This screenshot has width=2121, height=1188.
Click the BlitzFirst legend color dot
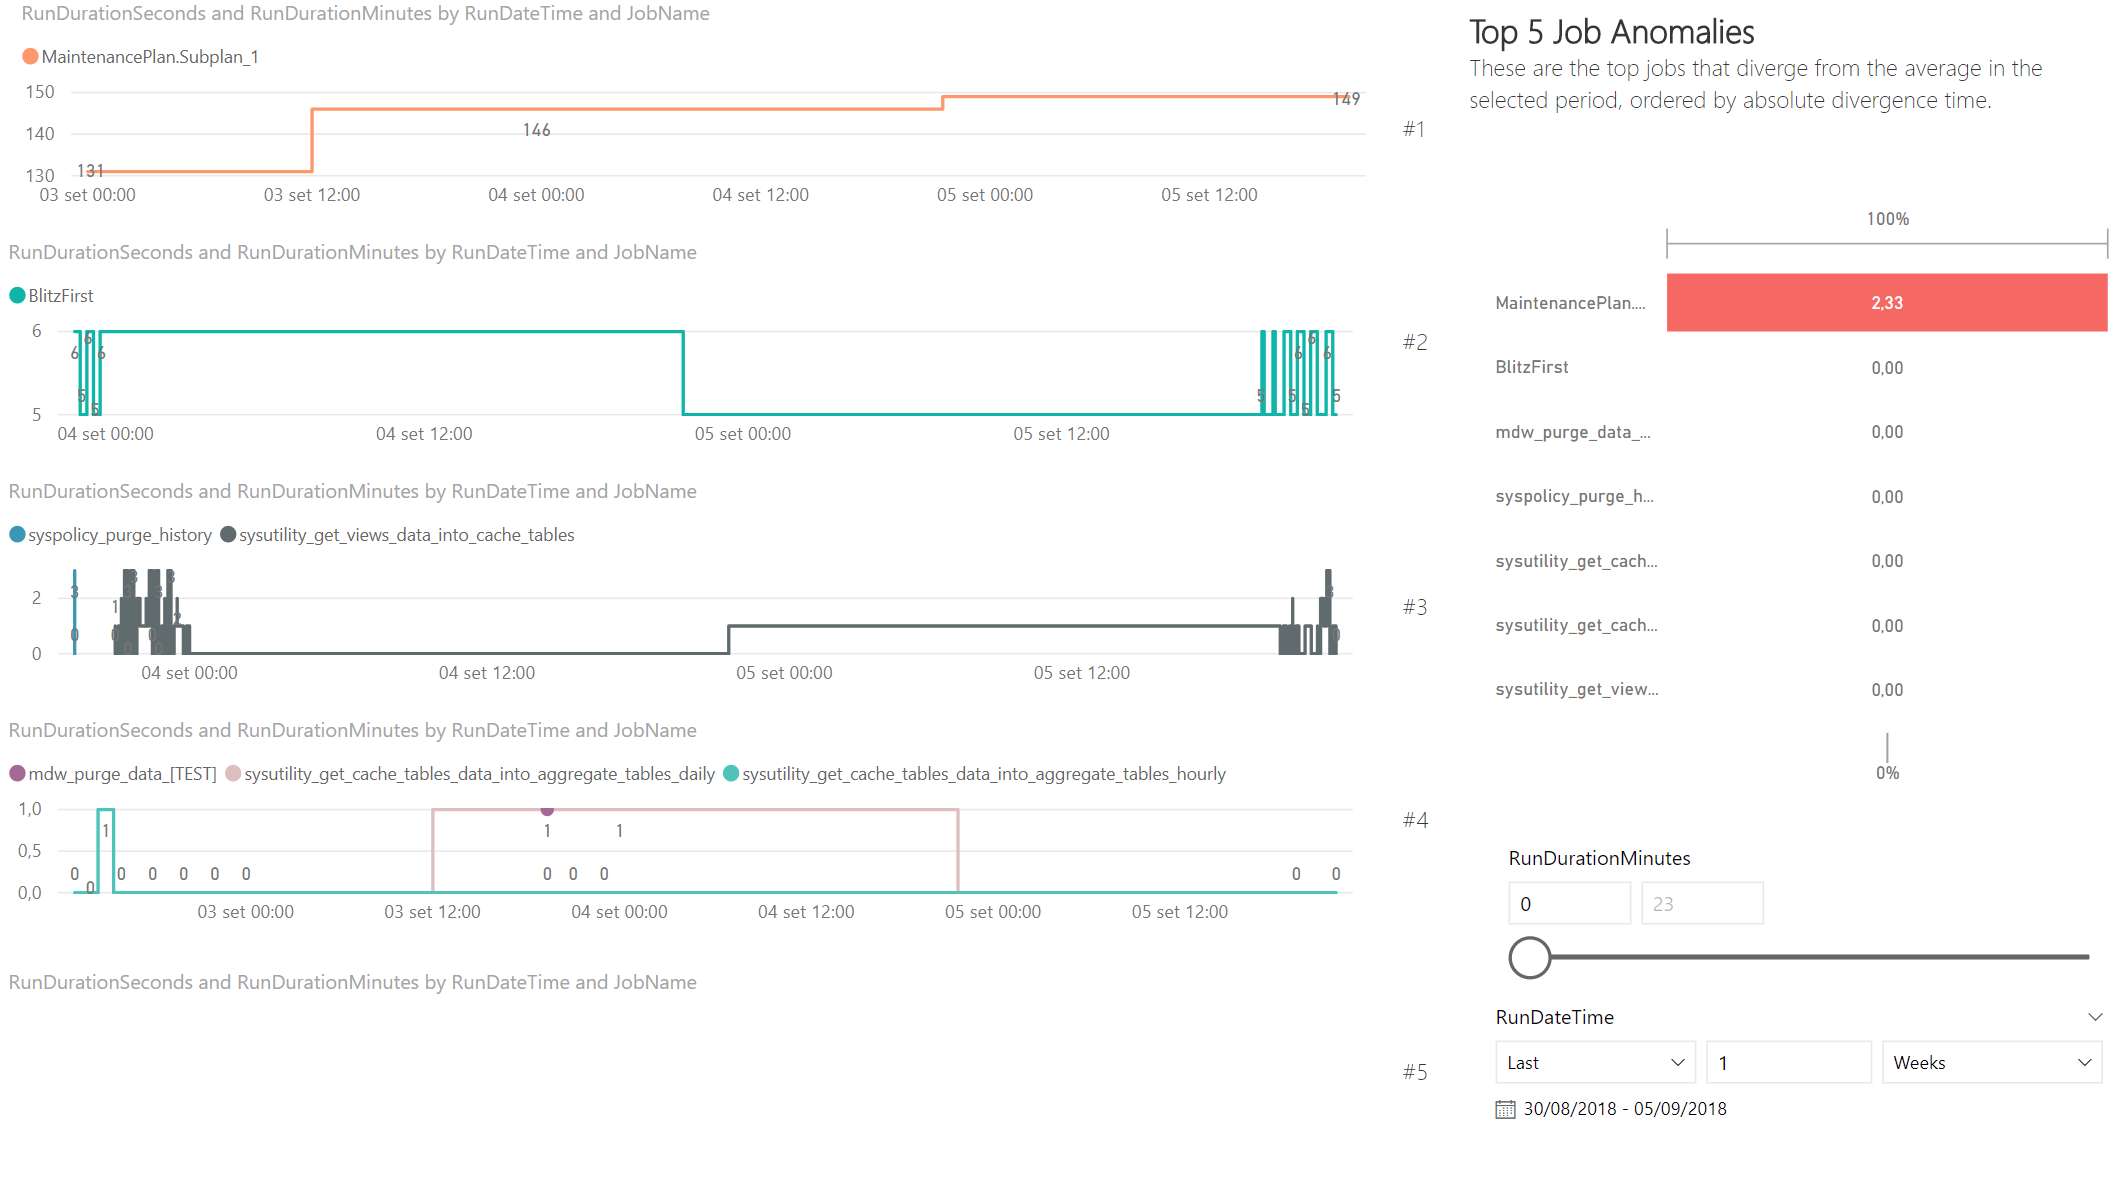(x=15, y=295)
